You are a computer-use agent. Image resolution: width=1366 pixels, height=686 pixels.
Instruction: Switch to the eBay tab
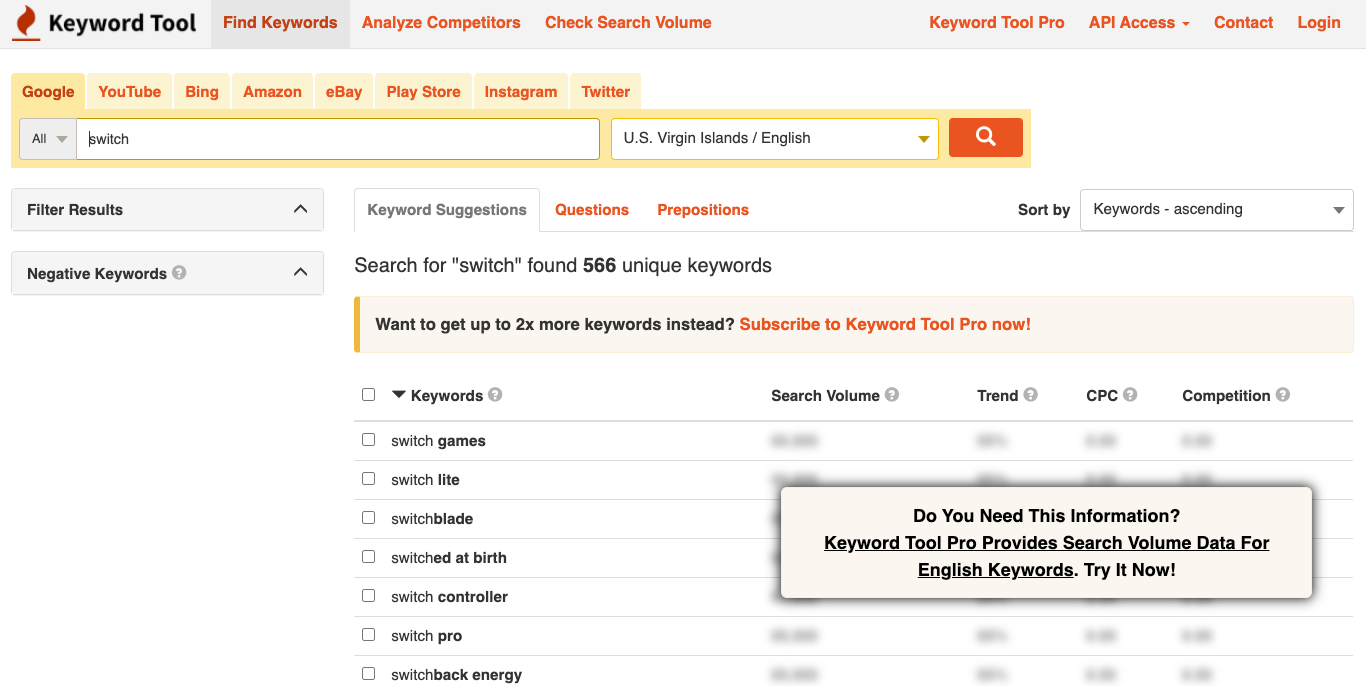coord(344,91)
